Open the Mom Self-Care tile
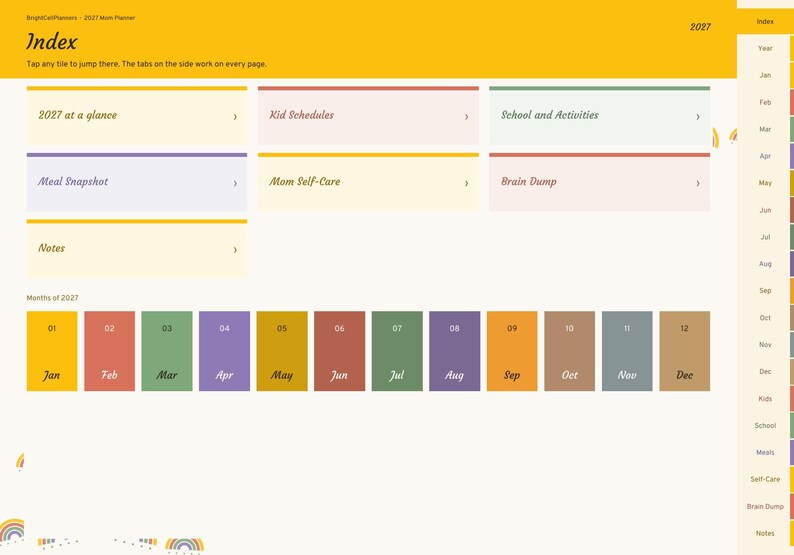 [368, 182]
